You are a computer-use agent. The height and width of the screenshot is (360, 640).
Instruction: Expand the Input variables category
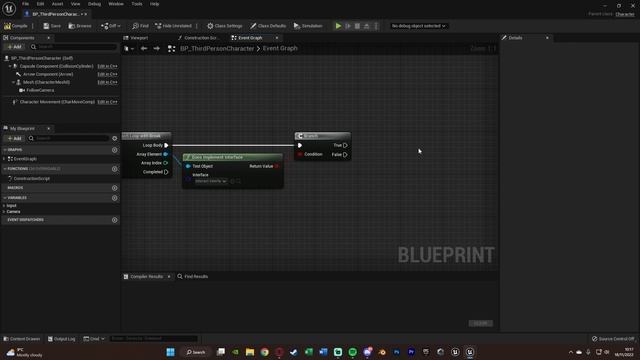[x=4, y=206]
